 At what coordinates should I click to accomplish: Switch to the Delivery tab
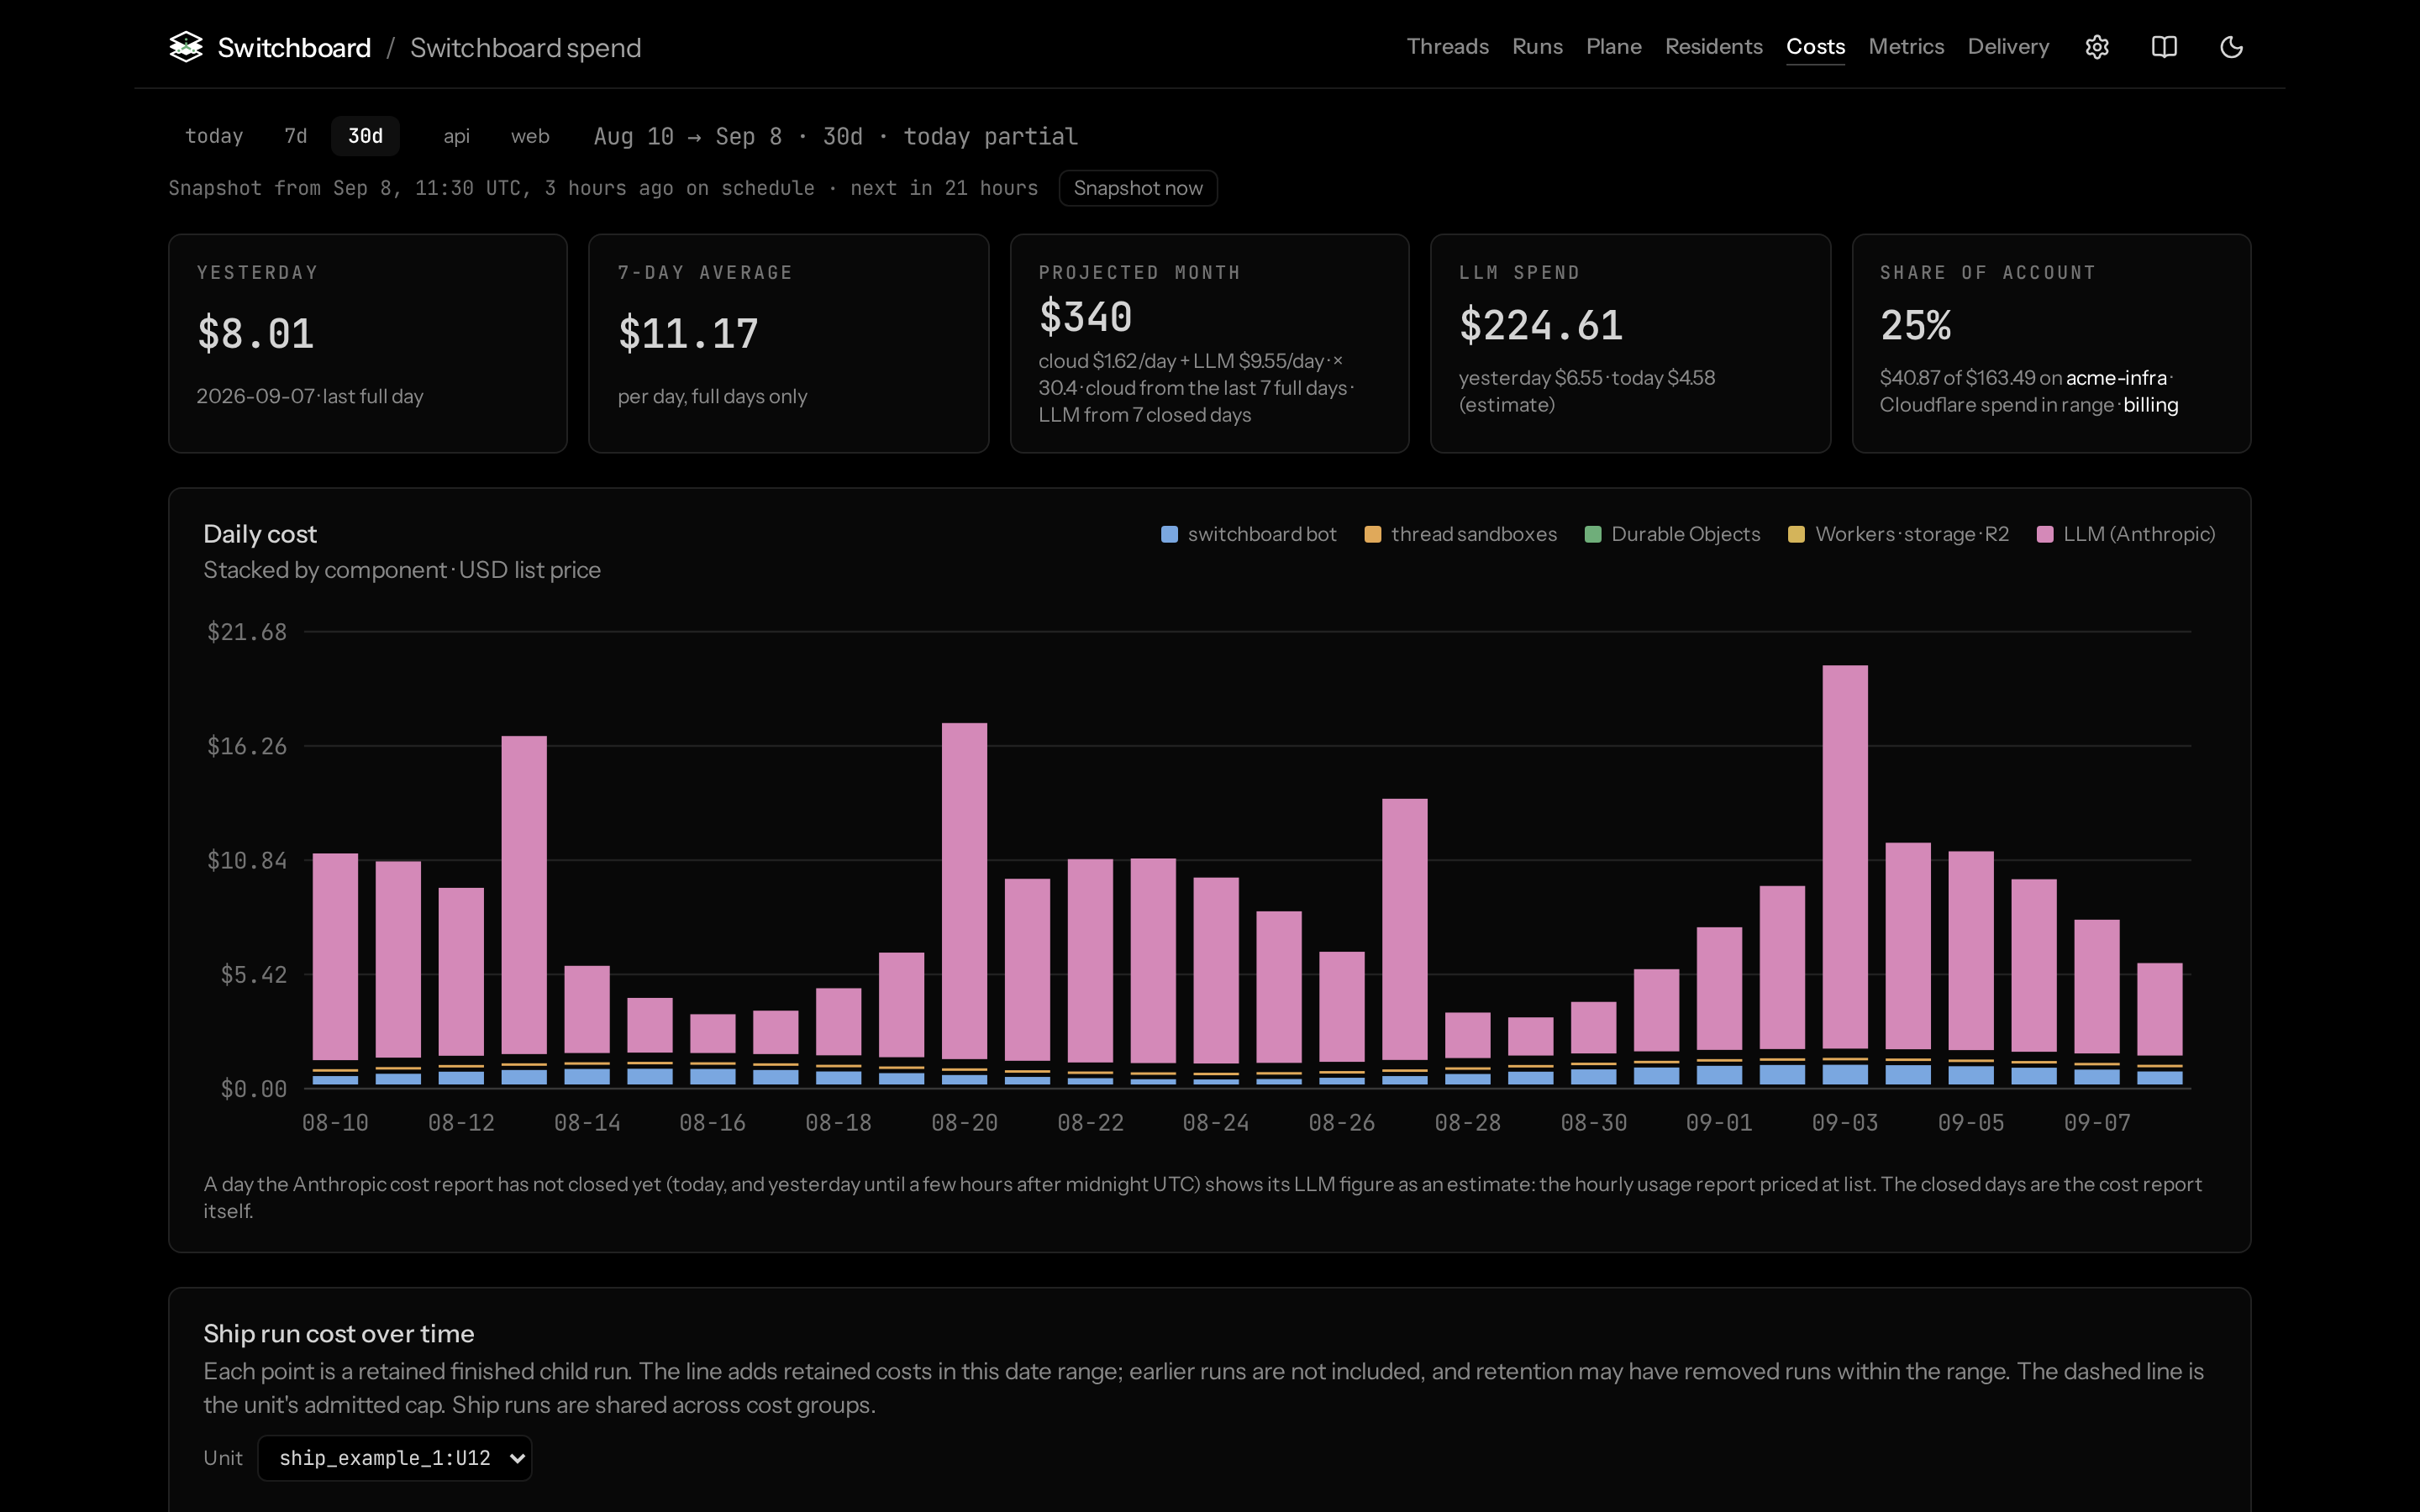[x=2008, y=47]
